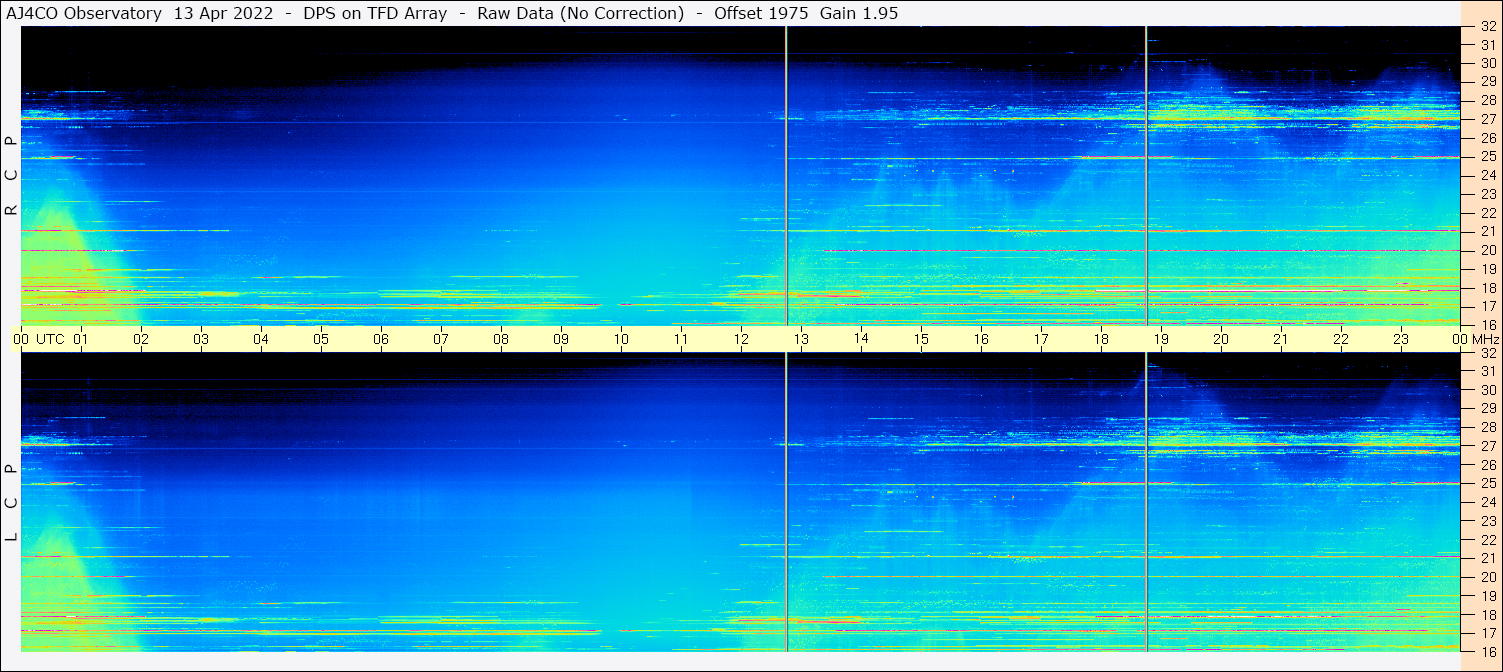Click the 29 MHz label on the LCP frequency scale

coord(1488,409)
